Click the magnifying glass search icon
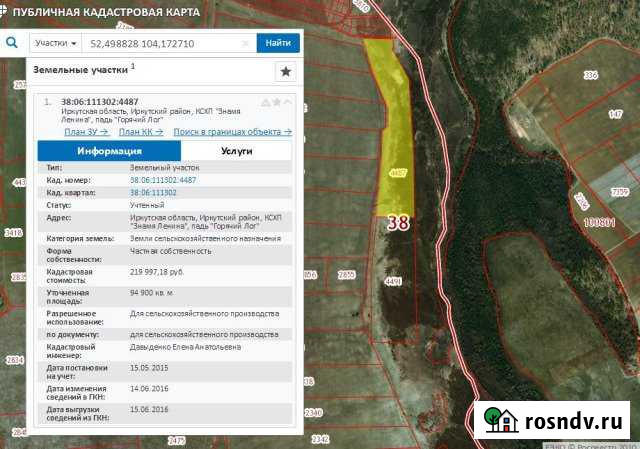640x449 pixels. 12,43
